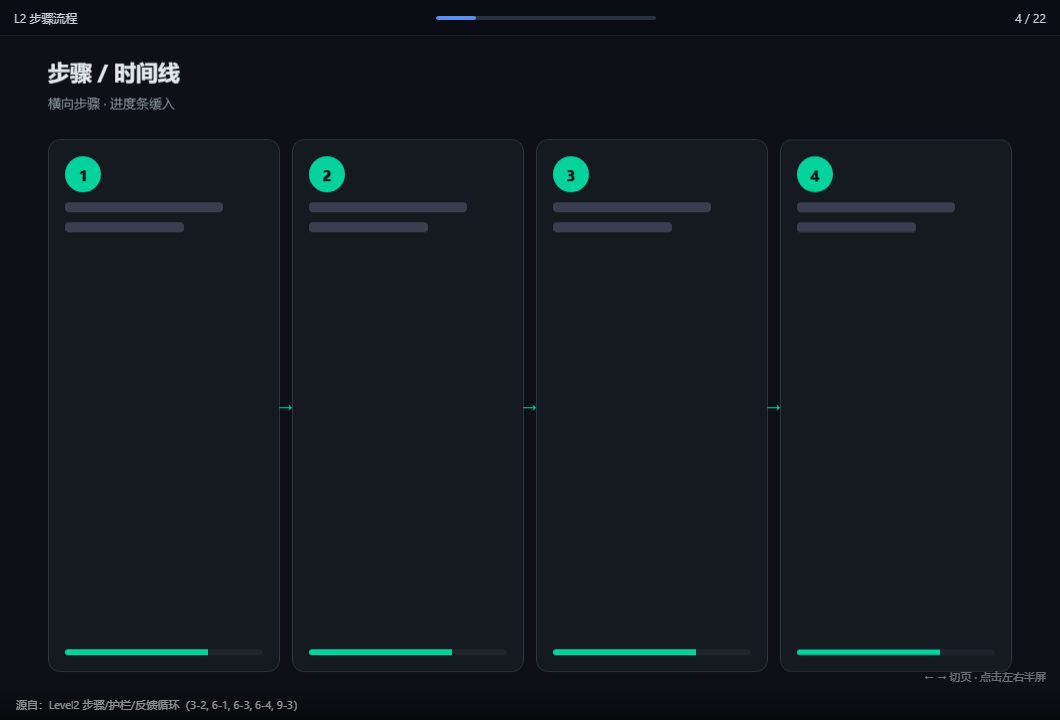
Task: Select the step 2 card
Action: [408, 406]
